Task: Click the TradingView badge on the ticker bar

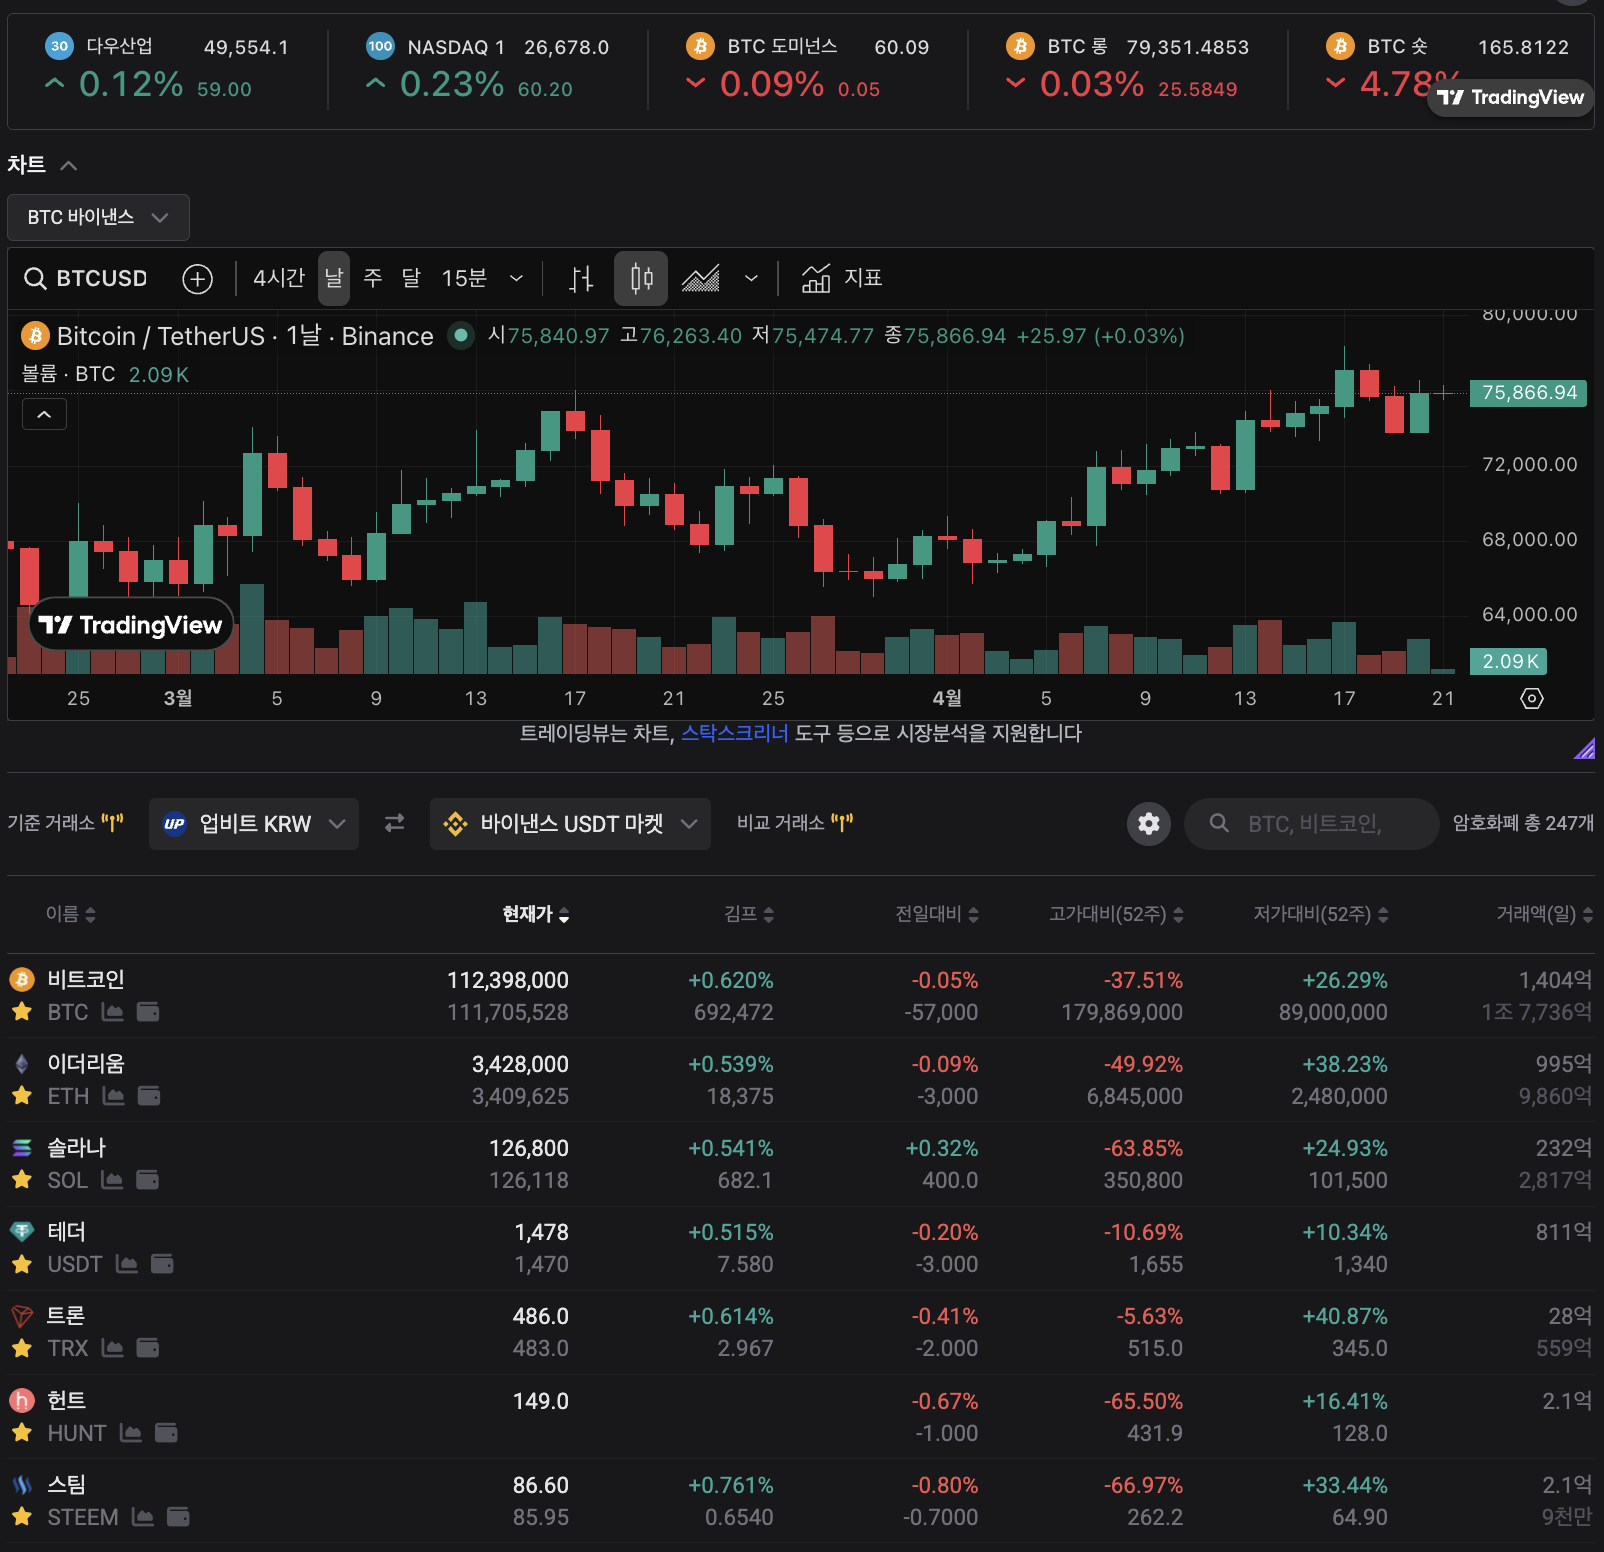Action: [1510, 98]
